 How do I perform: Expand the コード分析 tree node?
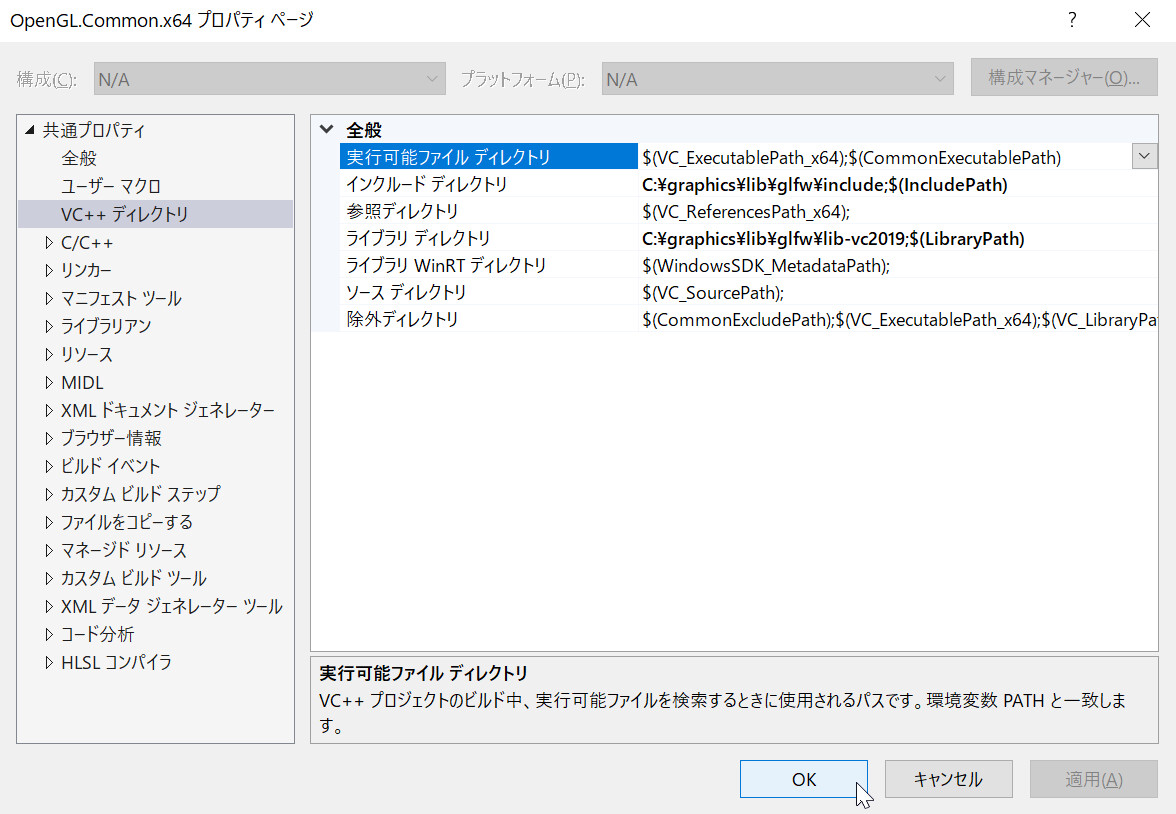pyautogui.click(x=49, y=634)
